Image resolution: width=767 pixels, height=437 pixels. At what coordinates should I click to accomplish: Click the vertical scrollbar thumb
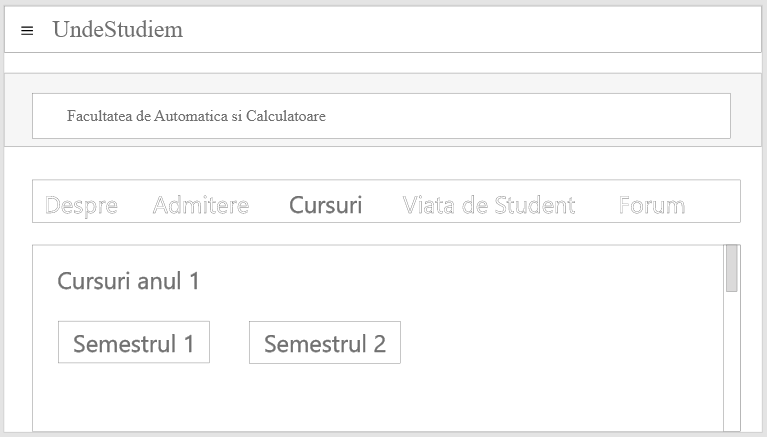731,268
